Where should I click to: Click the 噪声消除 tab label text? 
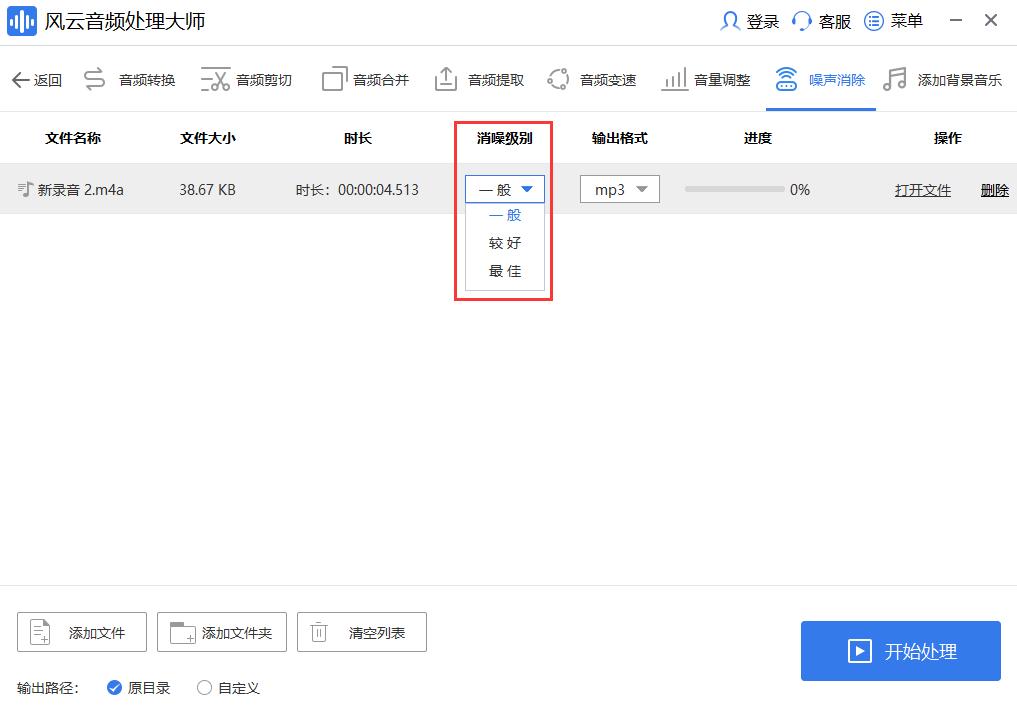(837, 80)
